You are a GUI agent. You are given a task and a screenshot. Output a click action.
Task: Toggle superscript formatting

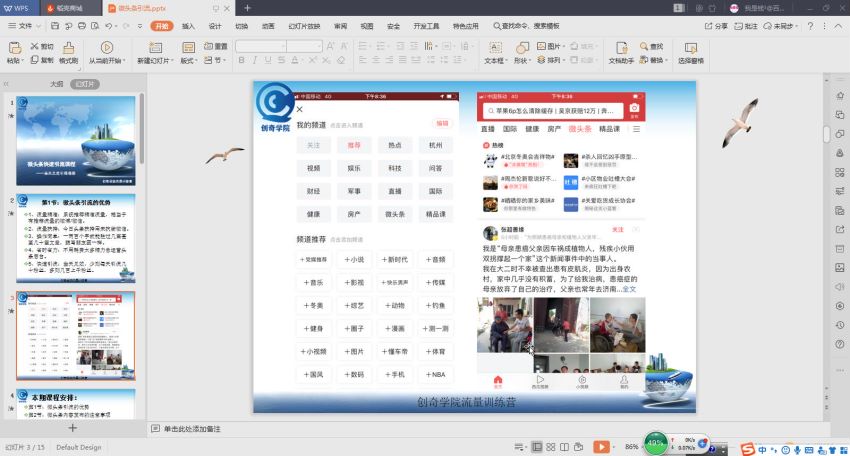pos(313,60)
